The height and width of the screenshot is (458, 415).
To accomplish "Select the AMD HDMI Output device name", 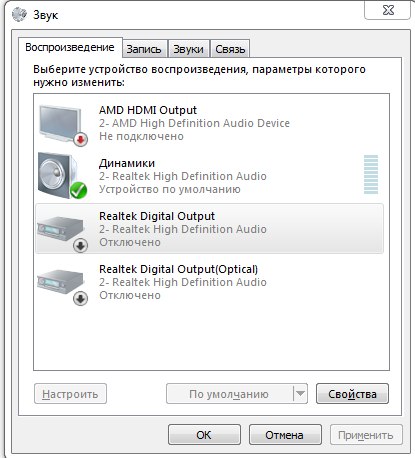I will [x=148, y=110].
